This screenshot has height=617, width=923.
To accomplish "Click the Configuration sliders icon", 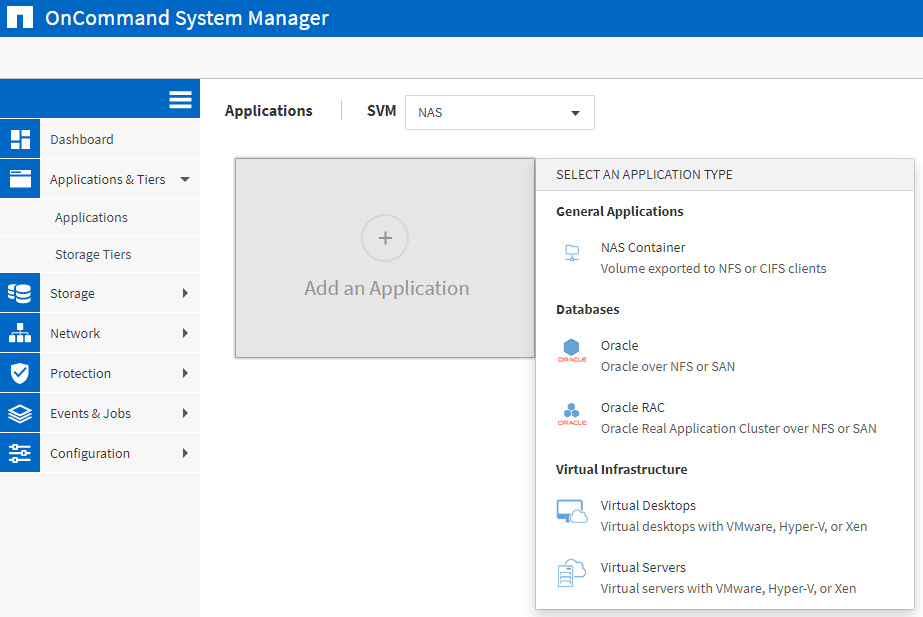I will 20,453.
